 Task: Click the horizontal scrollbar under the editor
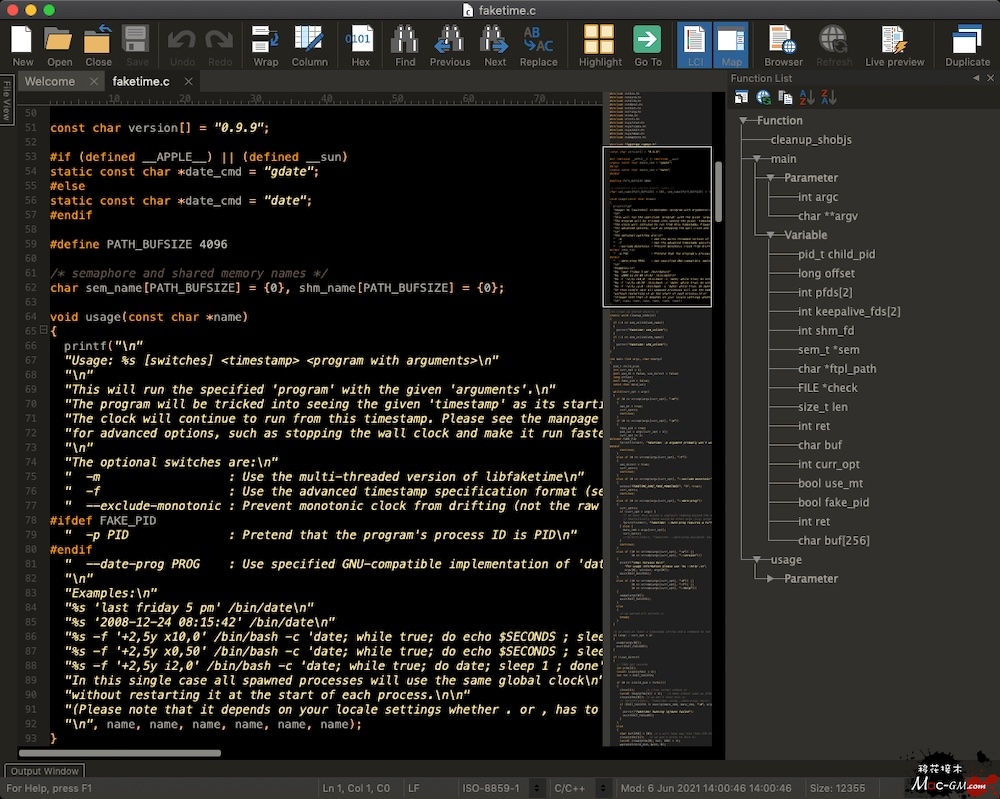120,753
